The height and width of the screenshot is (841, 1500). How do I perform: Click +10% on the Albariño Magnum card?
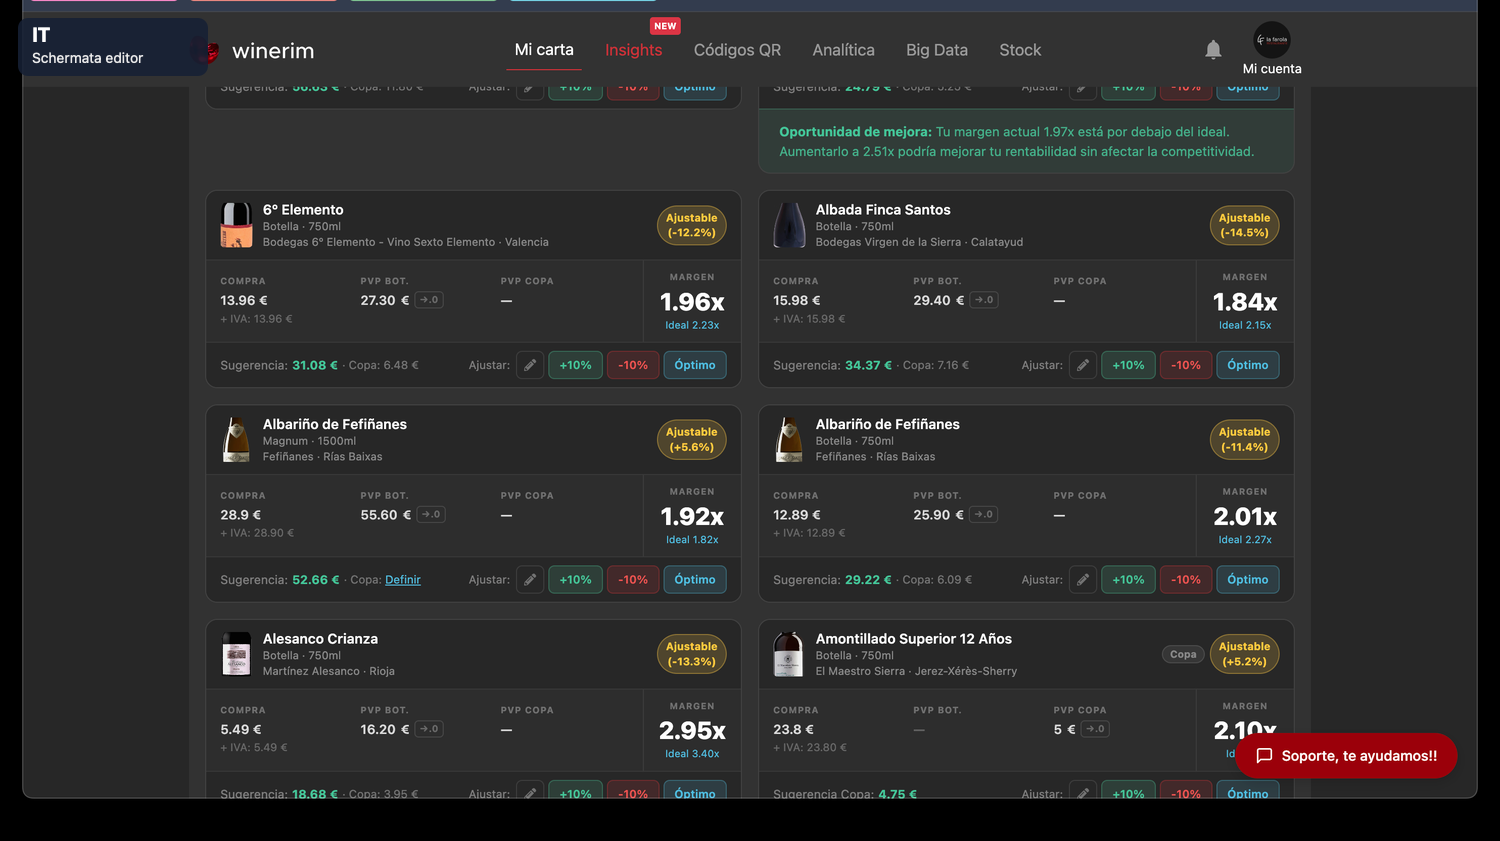coord(575,580)
